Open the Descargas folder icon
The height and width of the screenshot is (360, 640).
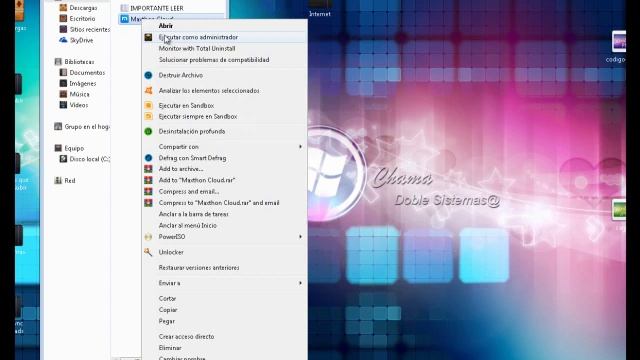(x=63, y=8)
